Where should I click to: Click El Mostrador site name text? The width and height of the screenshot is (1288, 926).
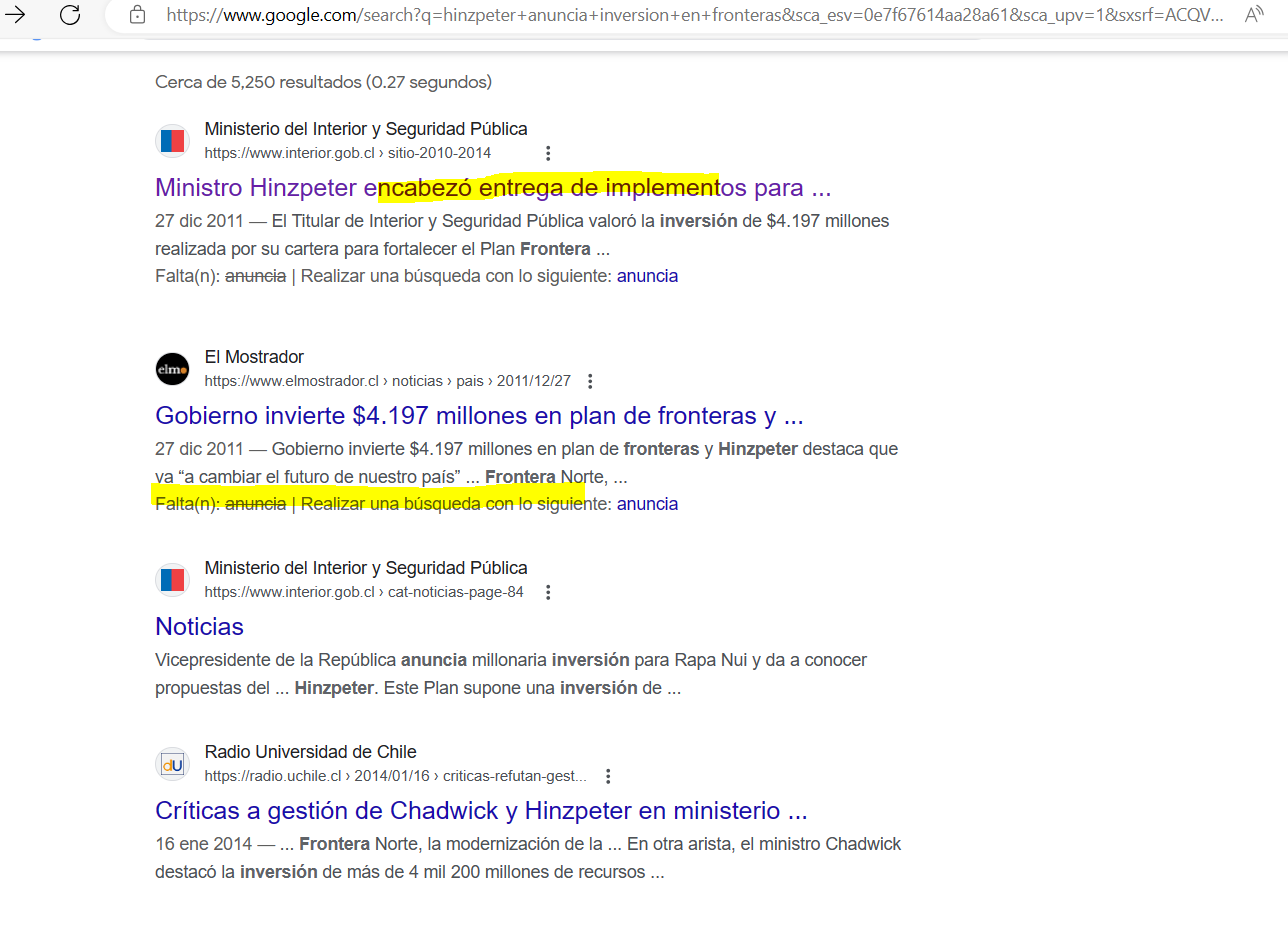pyautogui.click(x=254, y=357)
